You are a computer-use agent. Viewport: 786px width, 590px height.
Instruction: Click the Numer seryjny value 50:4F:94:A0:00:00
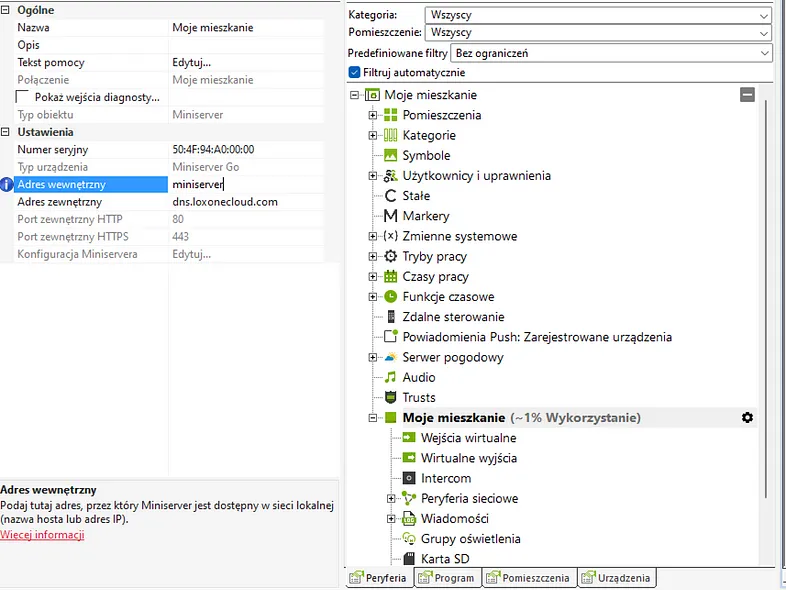(x=213, y=149)
